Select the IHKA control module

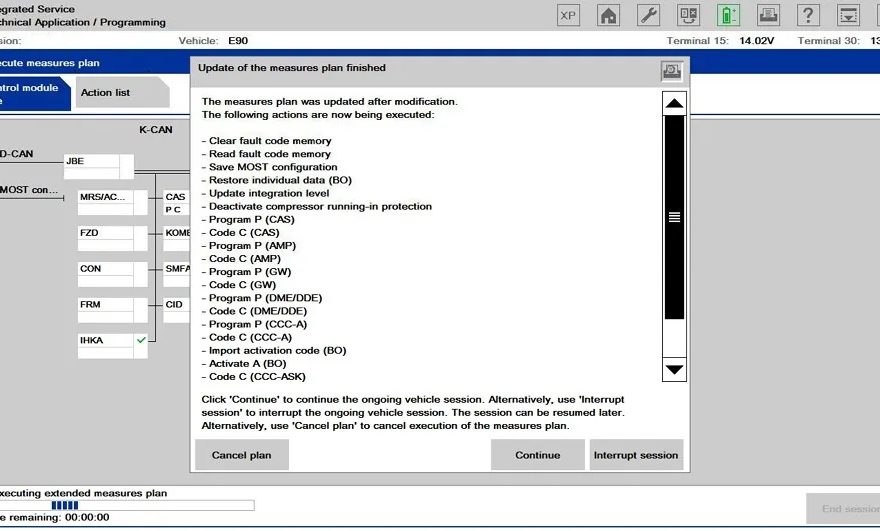(x=112, y=346)
